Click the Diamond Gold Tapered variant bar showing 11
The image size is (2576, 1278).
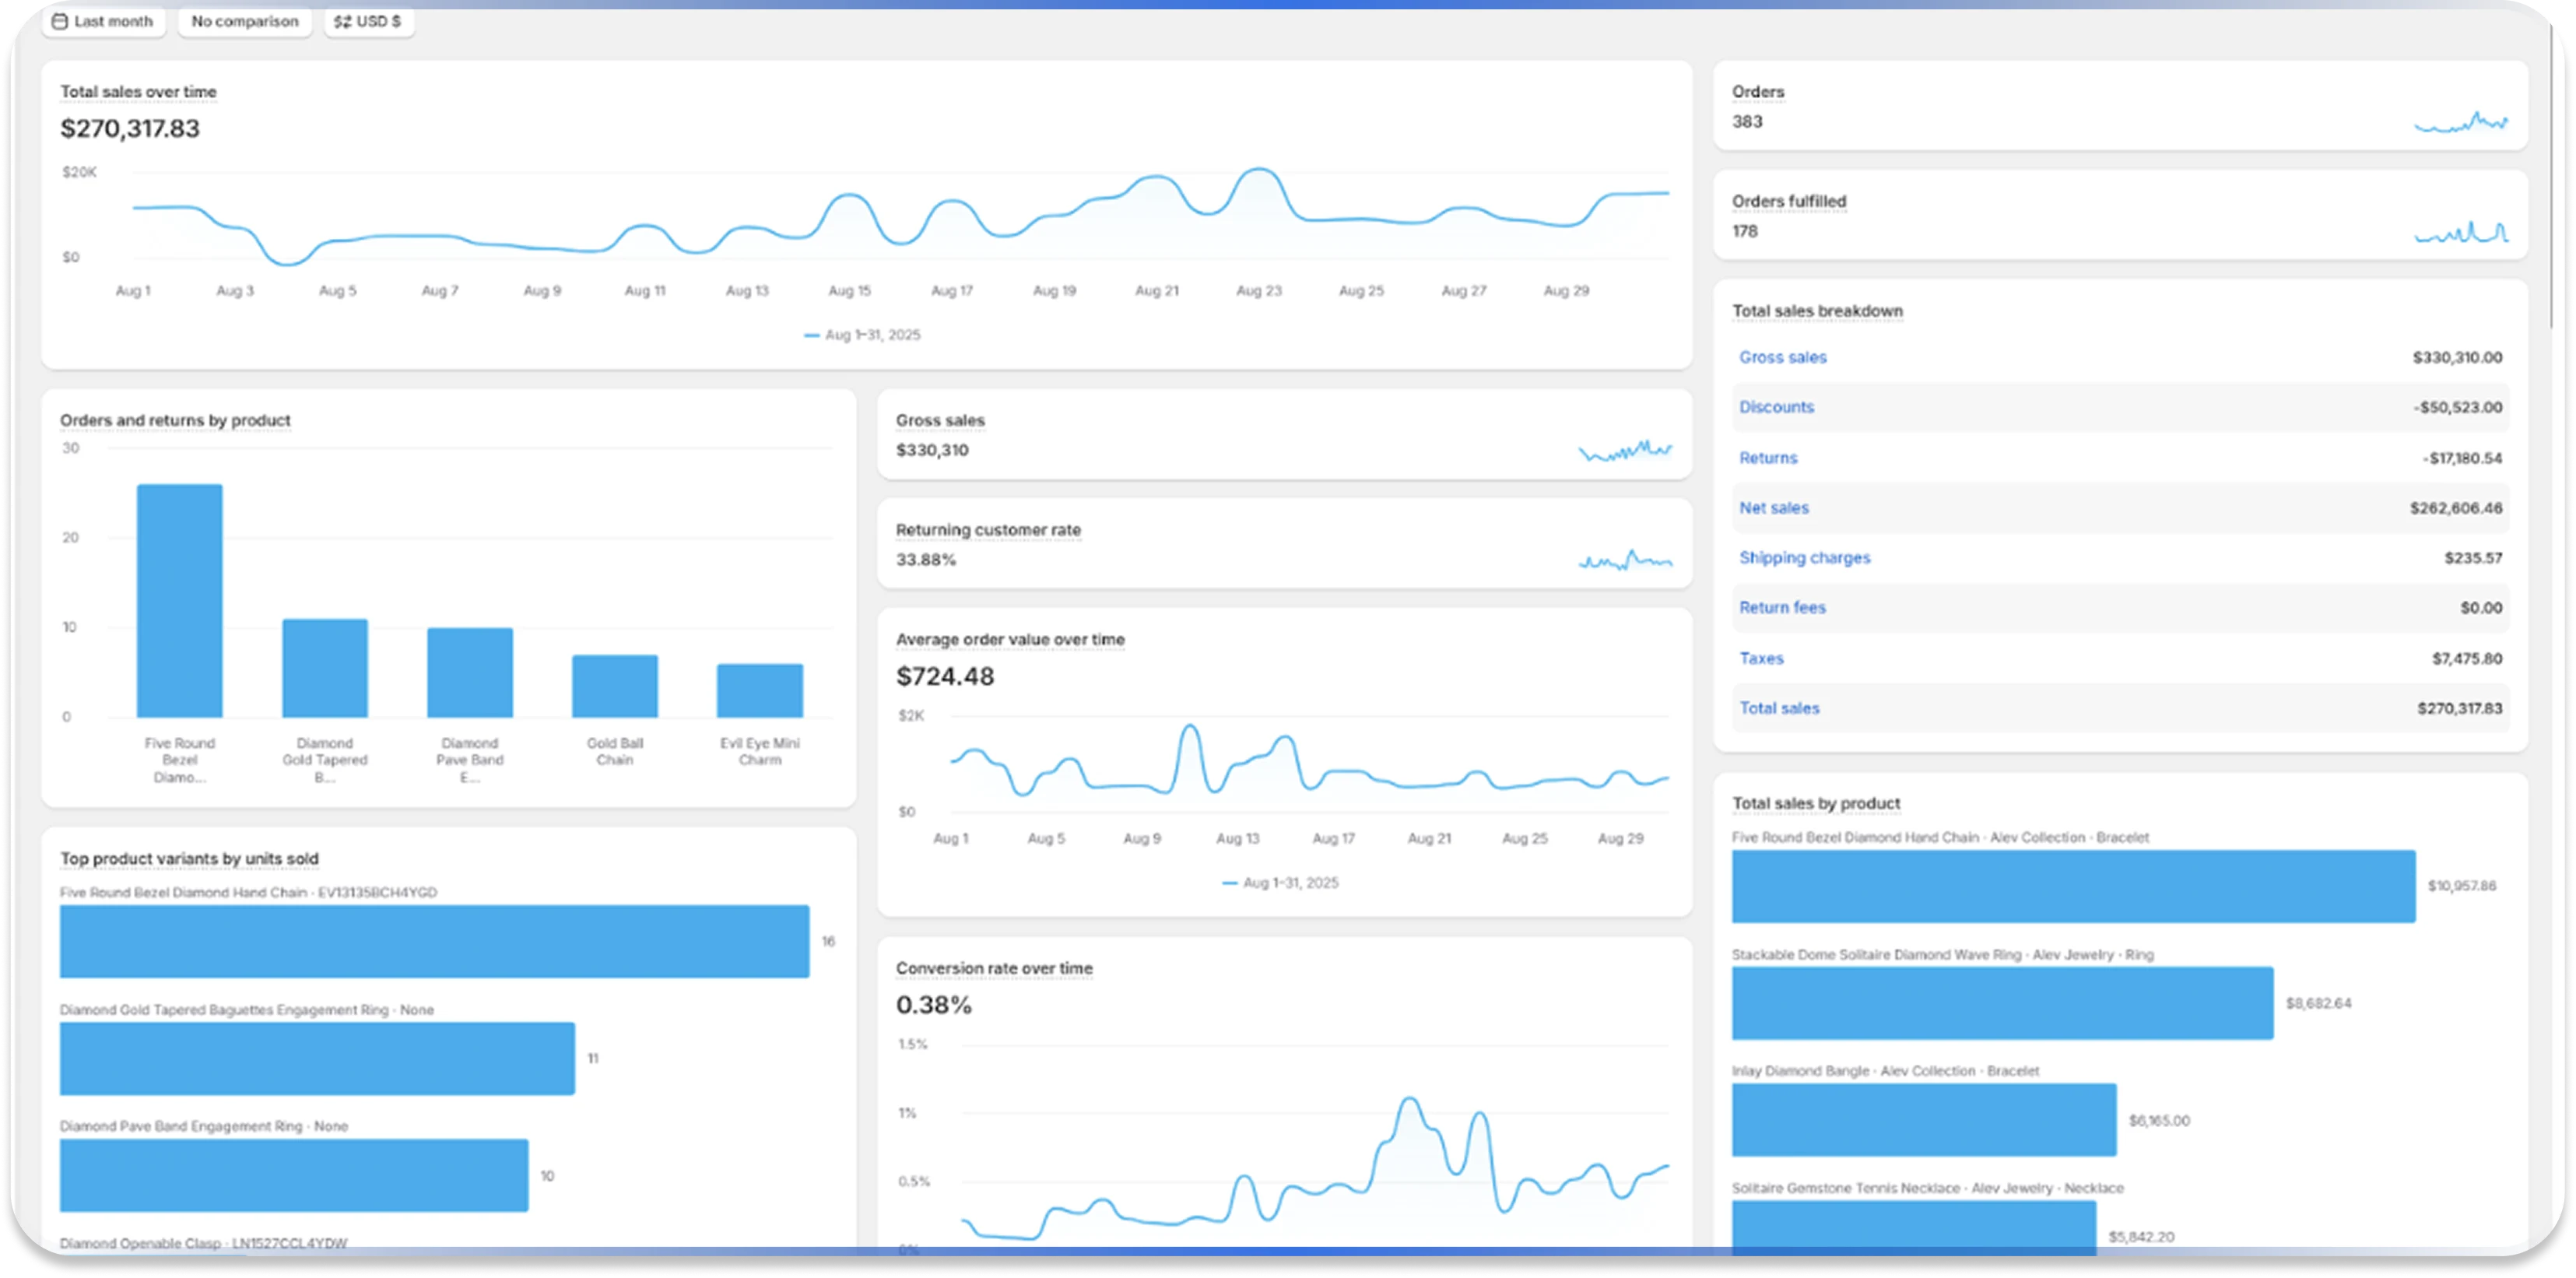click(x=317, y=1058)
